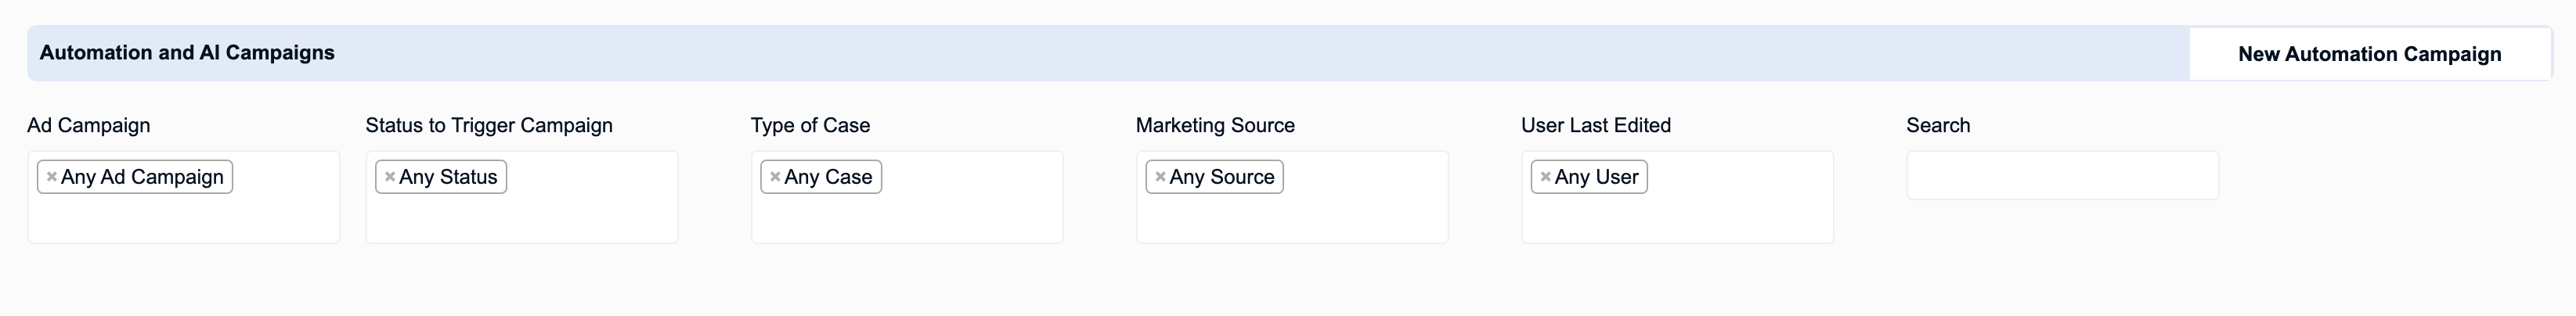
Task: Open the Marketing Source select box
Action: tap(1292, 197)
